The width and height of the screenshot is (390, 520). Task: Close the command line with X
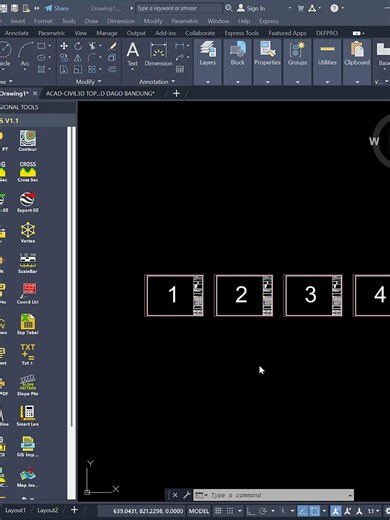[175, 495]
